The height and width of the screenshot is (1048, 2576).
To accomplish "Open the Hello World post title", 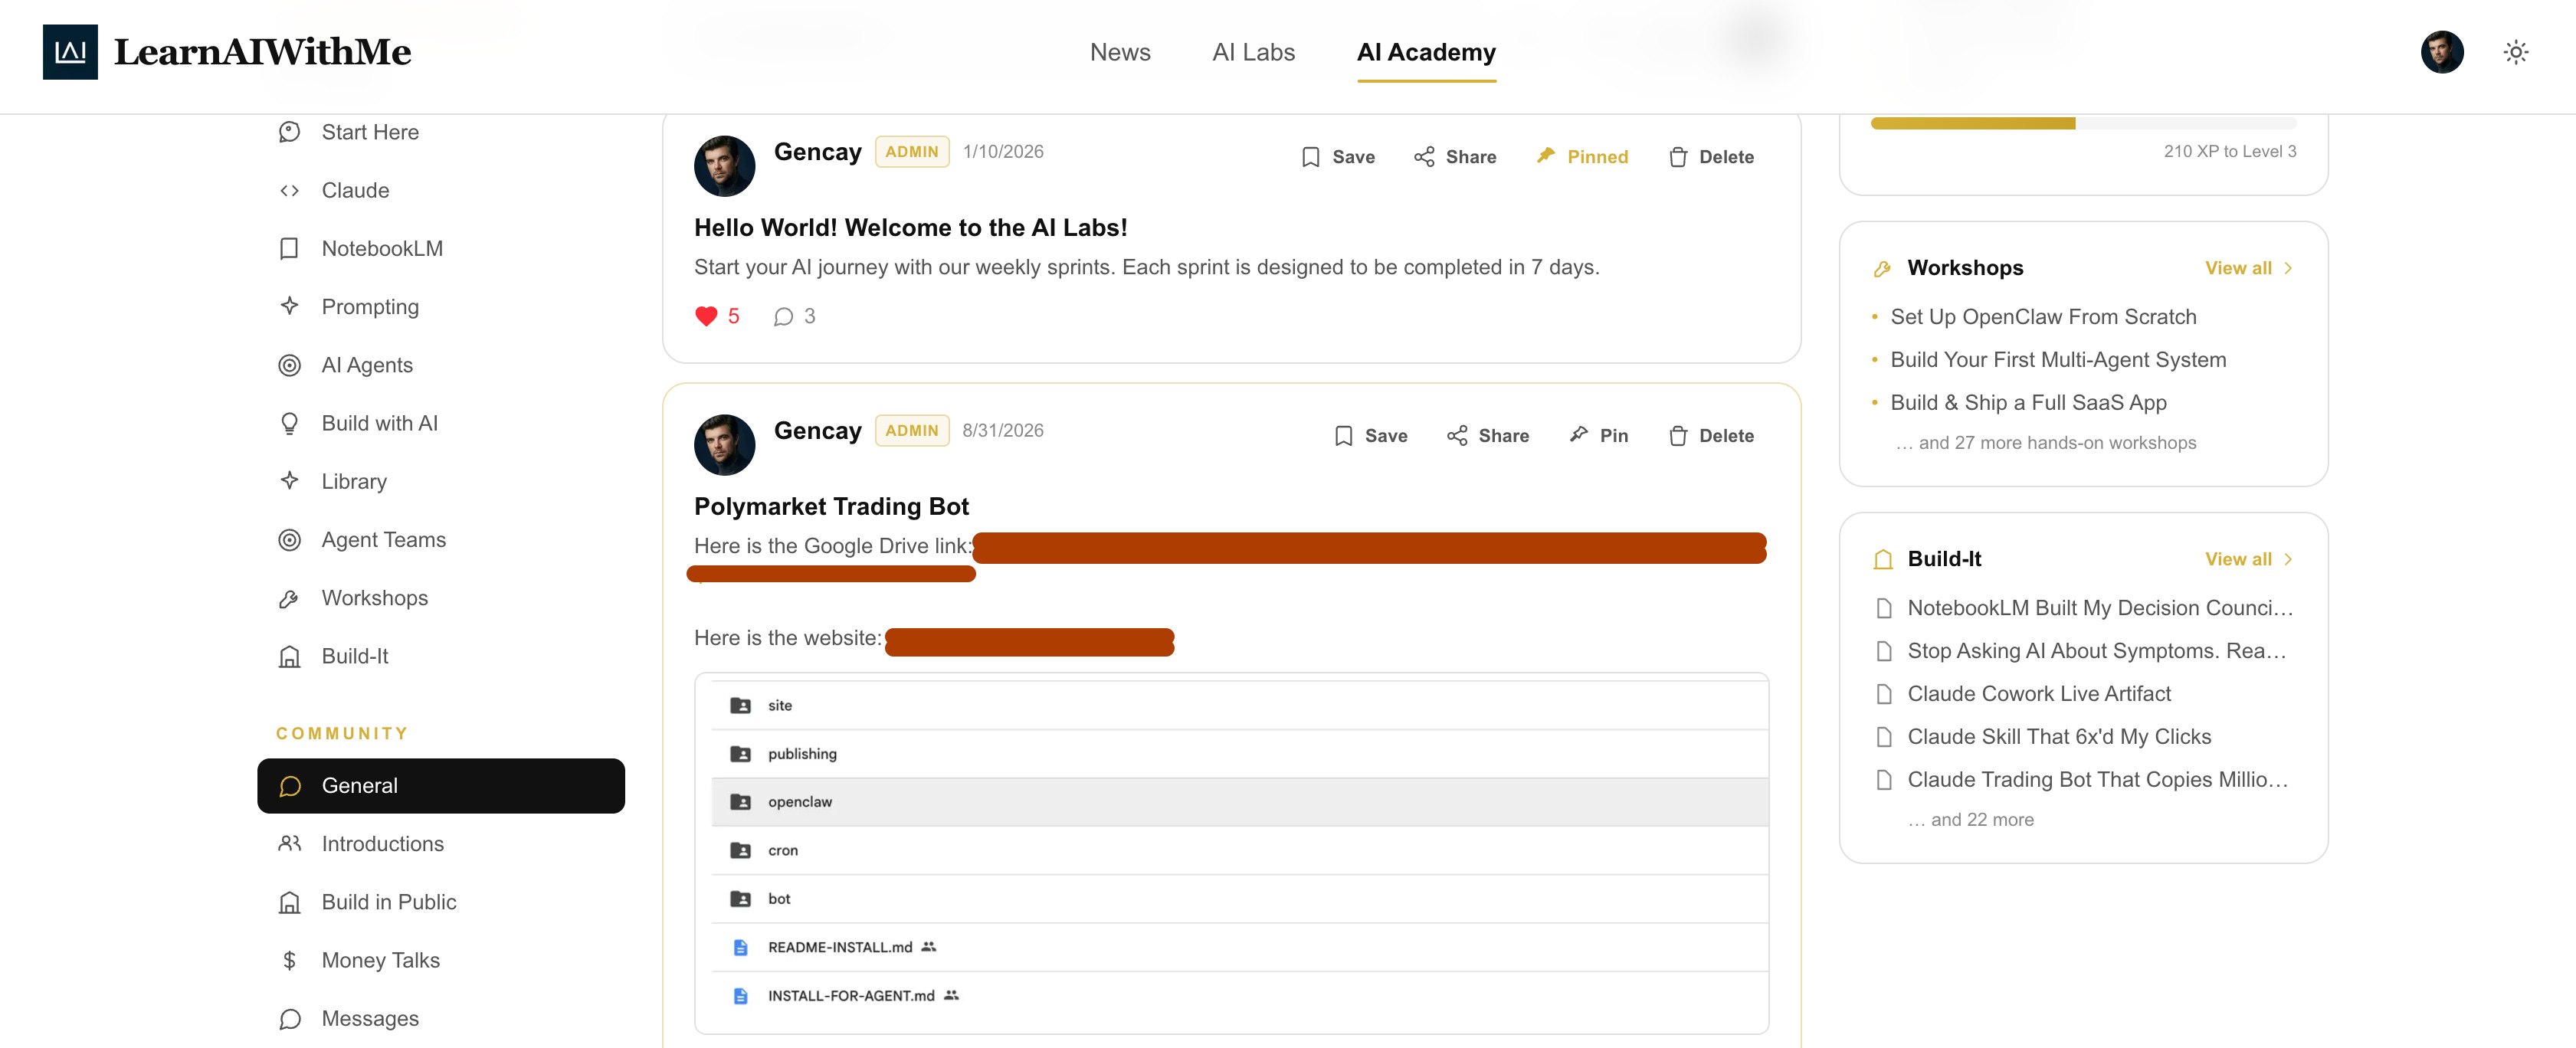I will [910, 227].
